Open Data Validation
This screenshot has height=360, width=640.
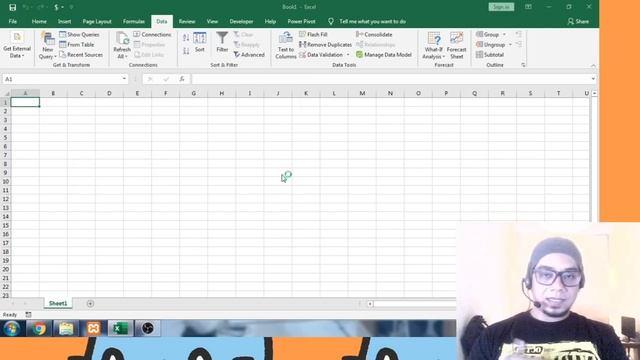click(x=321, y=55)
